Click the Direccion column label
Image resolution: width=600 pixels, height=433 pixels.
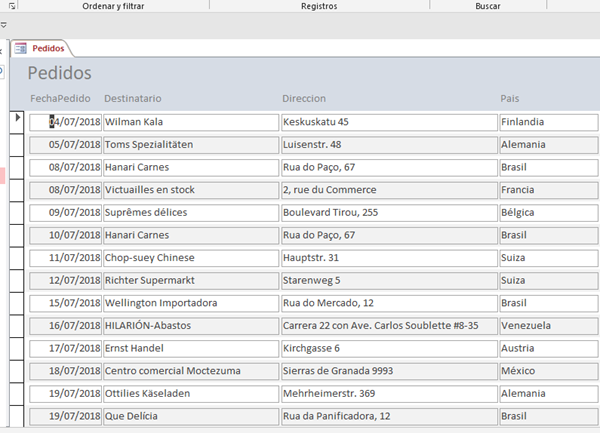tap(304, 98)
